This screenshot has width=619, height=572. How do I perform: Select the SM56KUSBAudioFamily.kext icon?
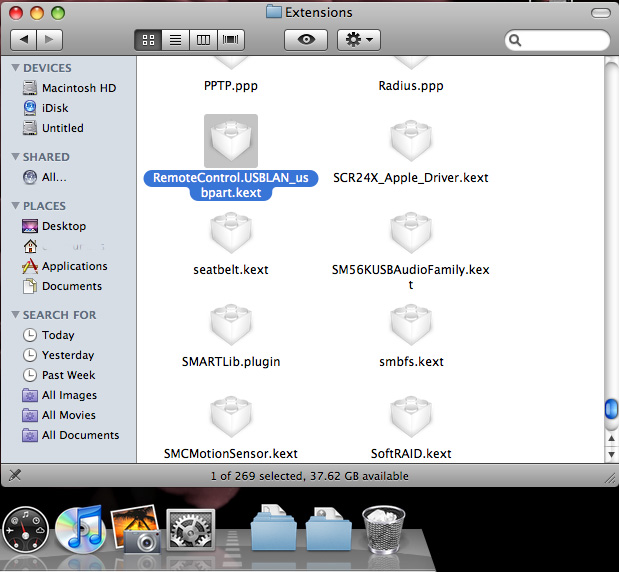point(411,233)
